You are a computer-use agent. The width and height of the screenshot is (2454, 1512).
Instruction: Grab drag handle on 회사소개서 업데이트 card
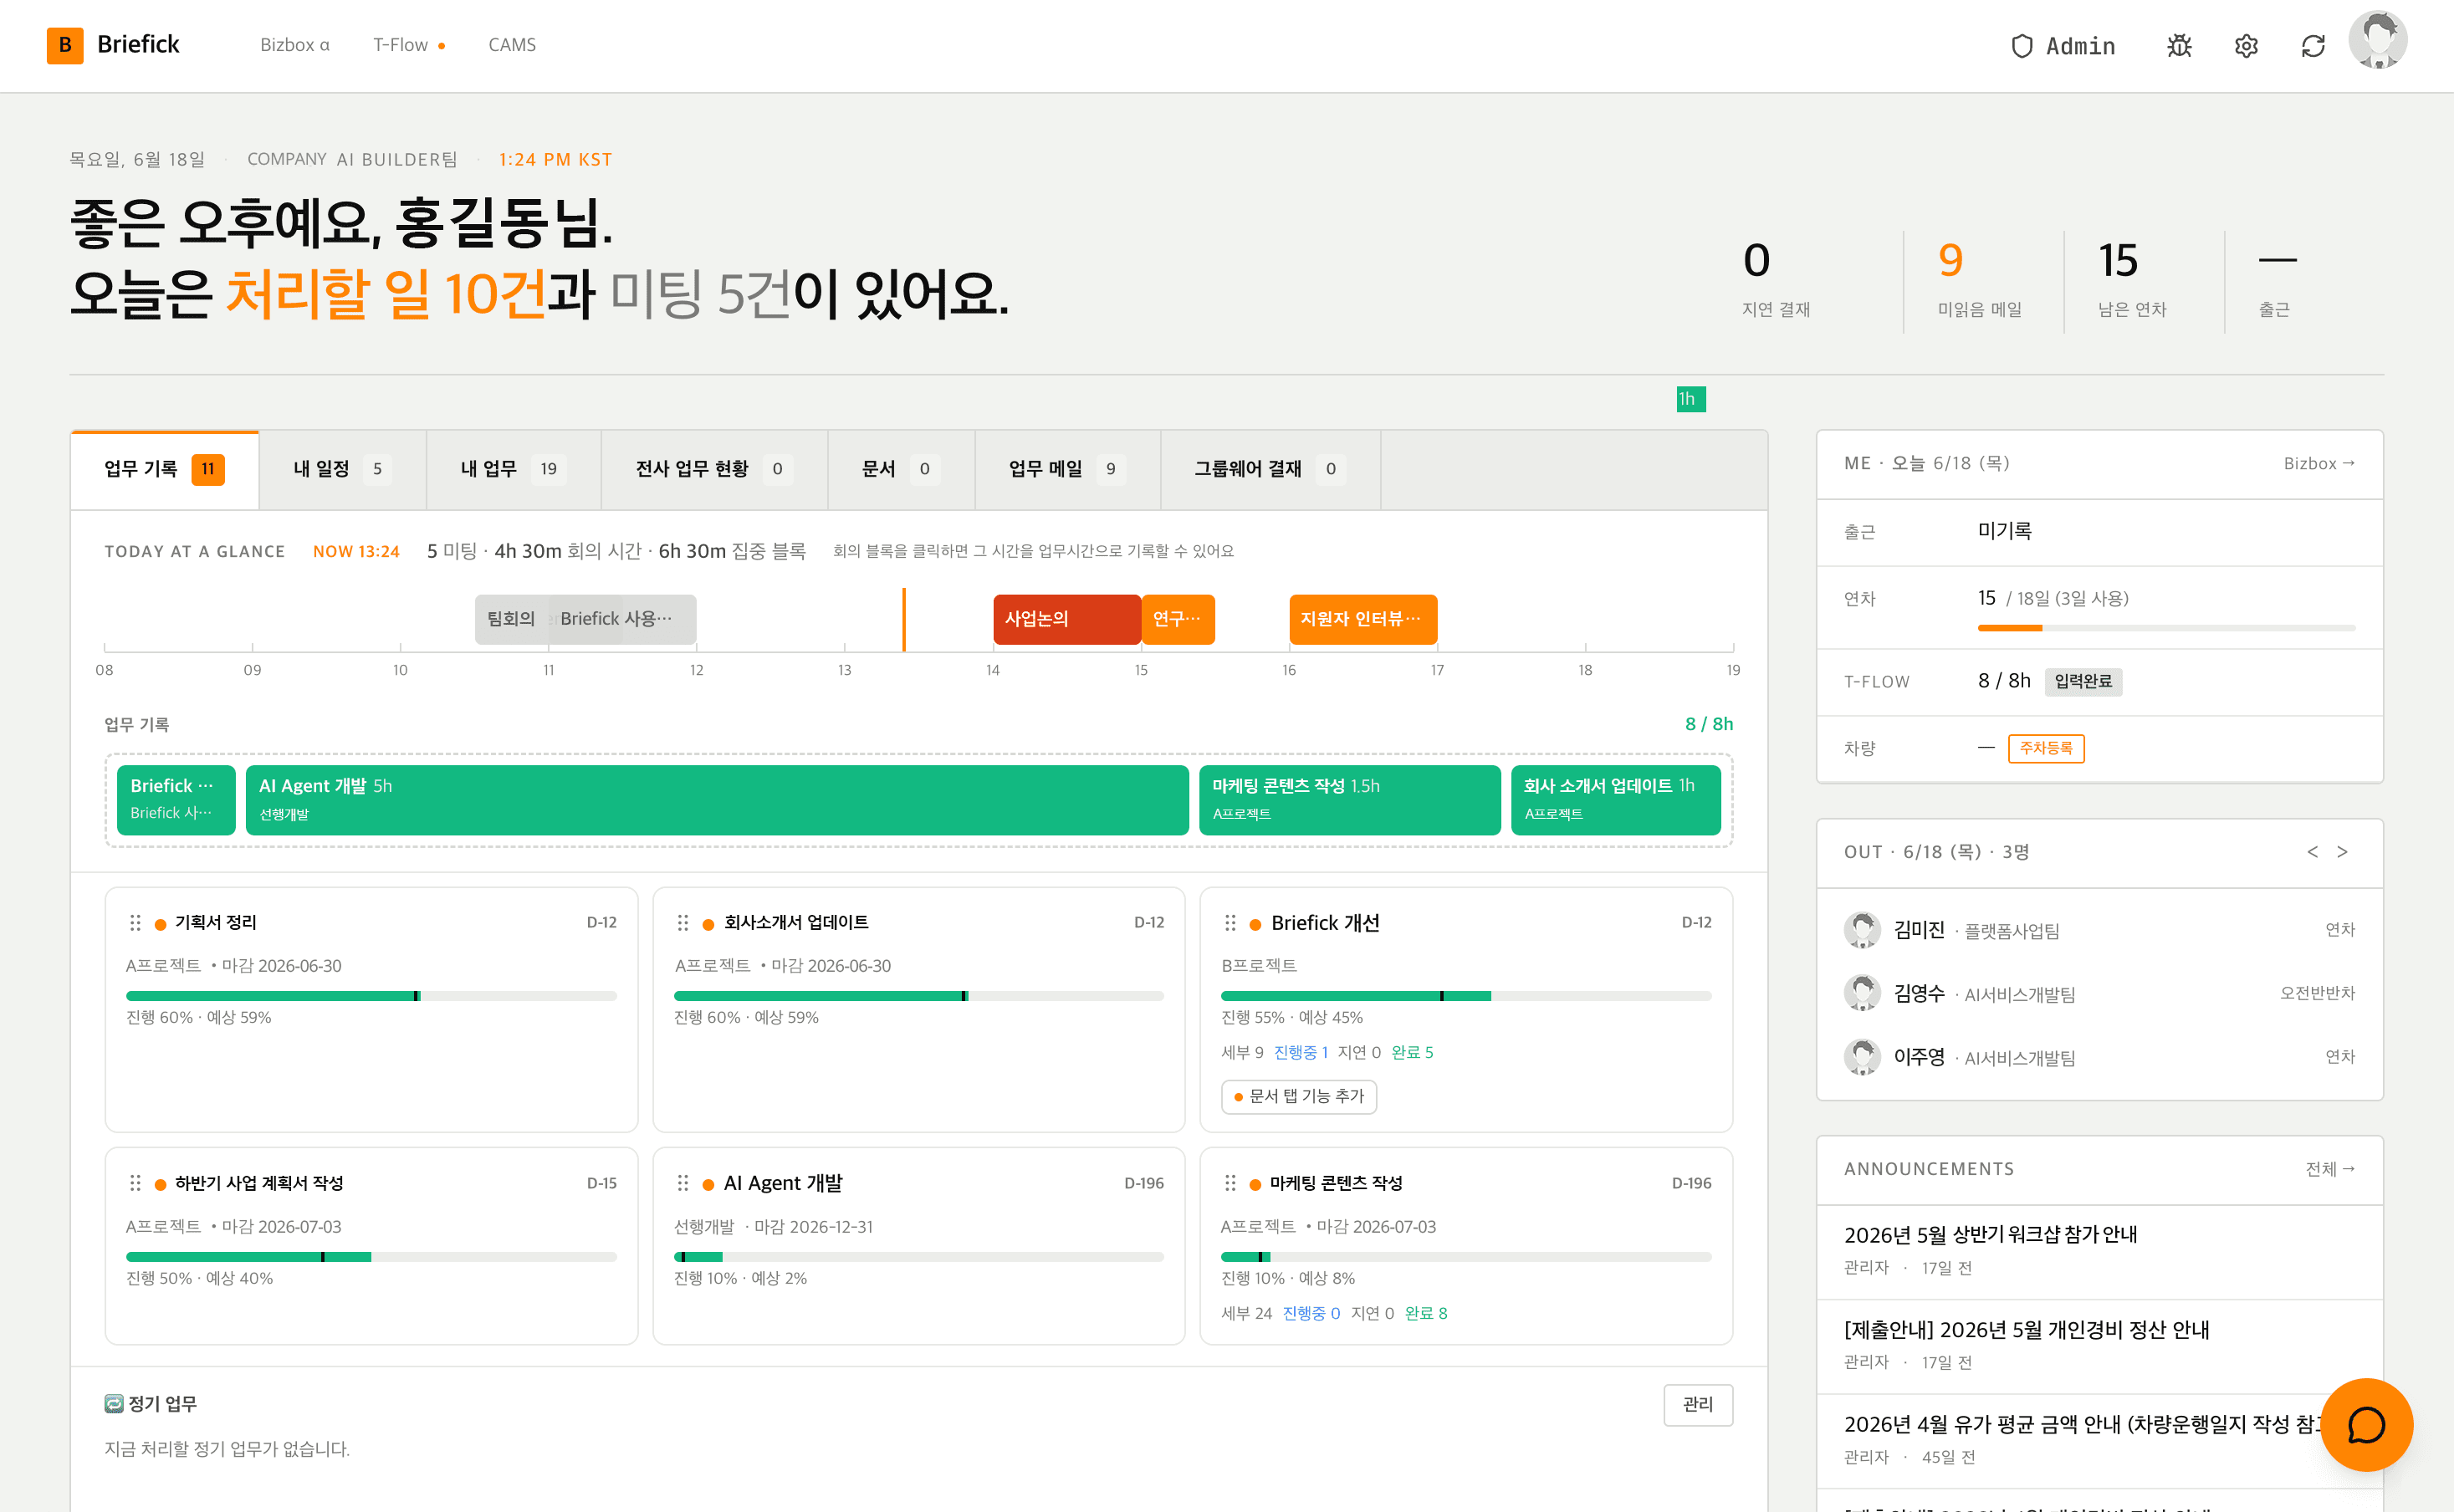(x=683, y=923)
